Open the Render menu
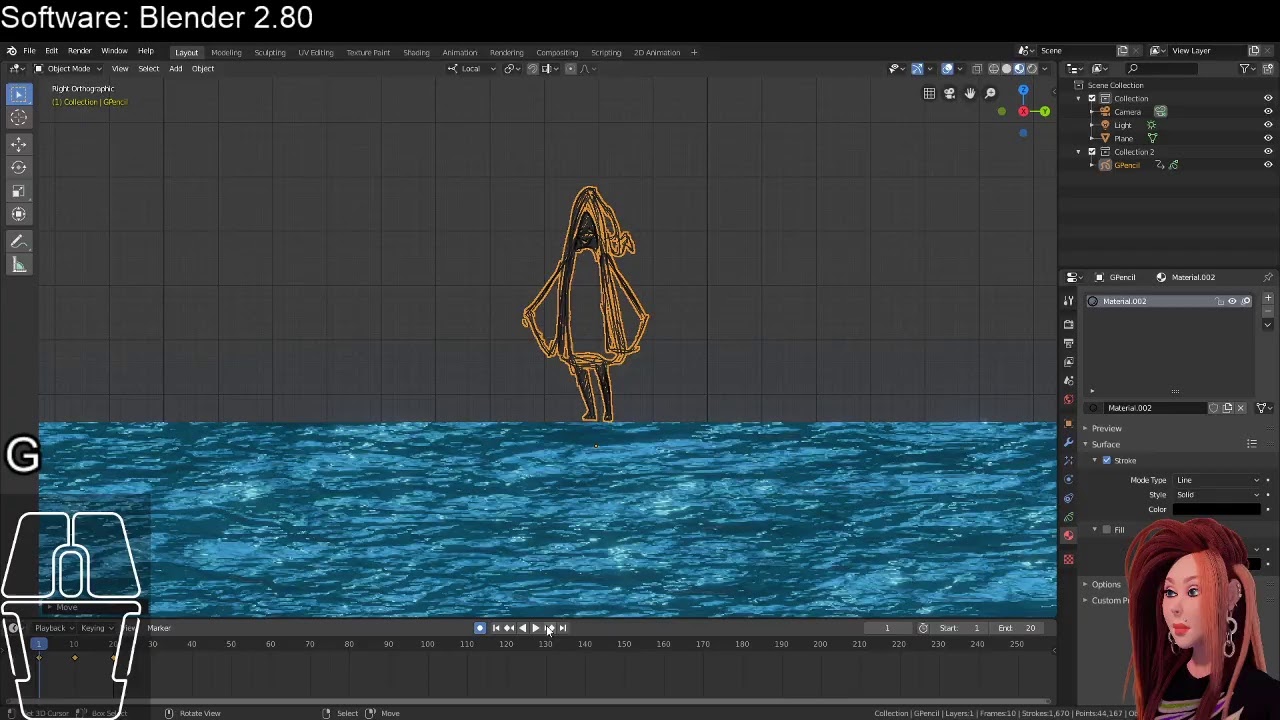This screenshot has height=720, width=1280. click(x=80, y=51)
